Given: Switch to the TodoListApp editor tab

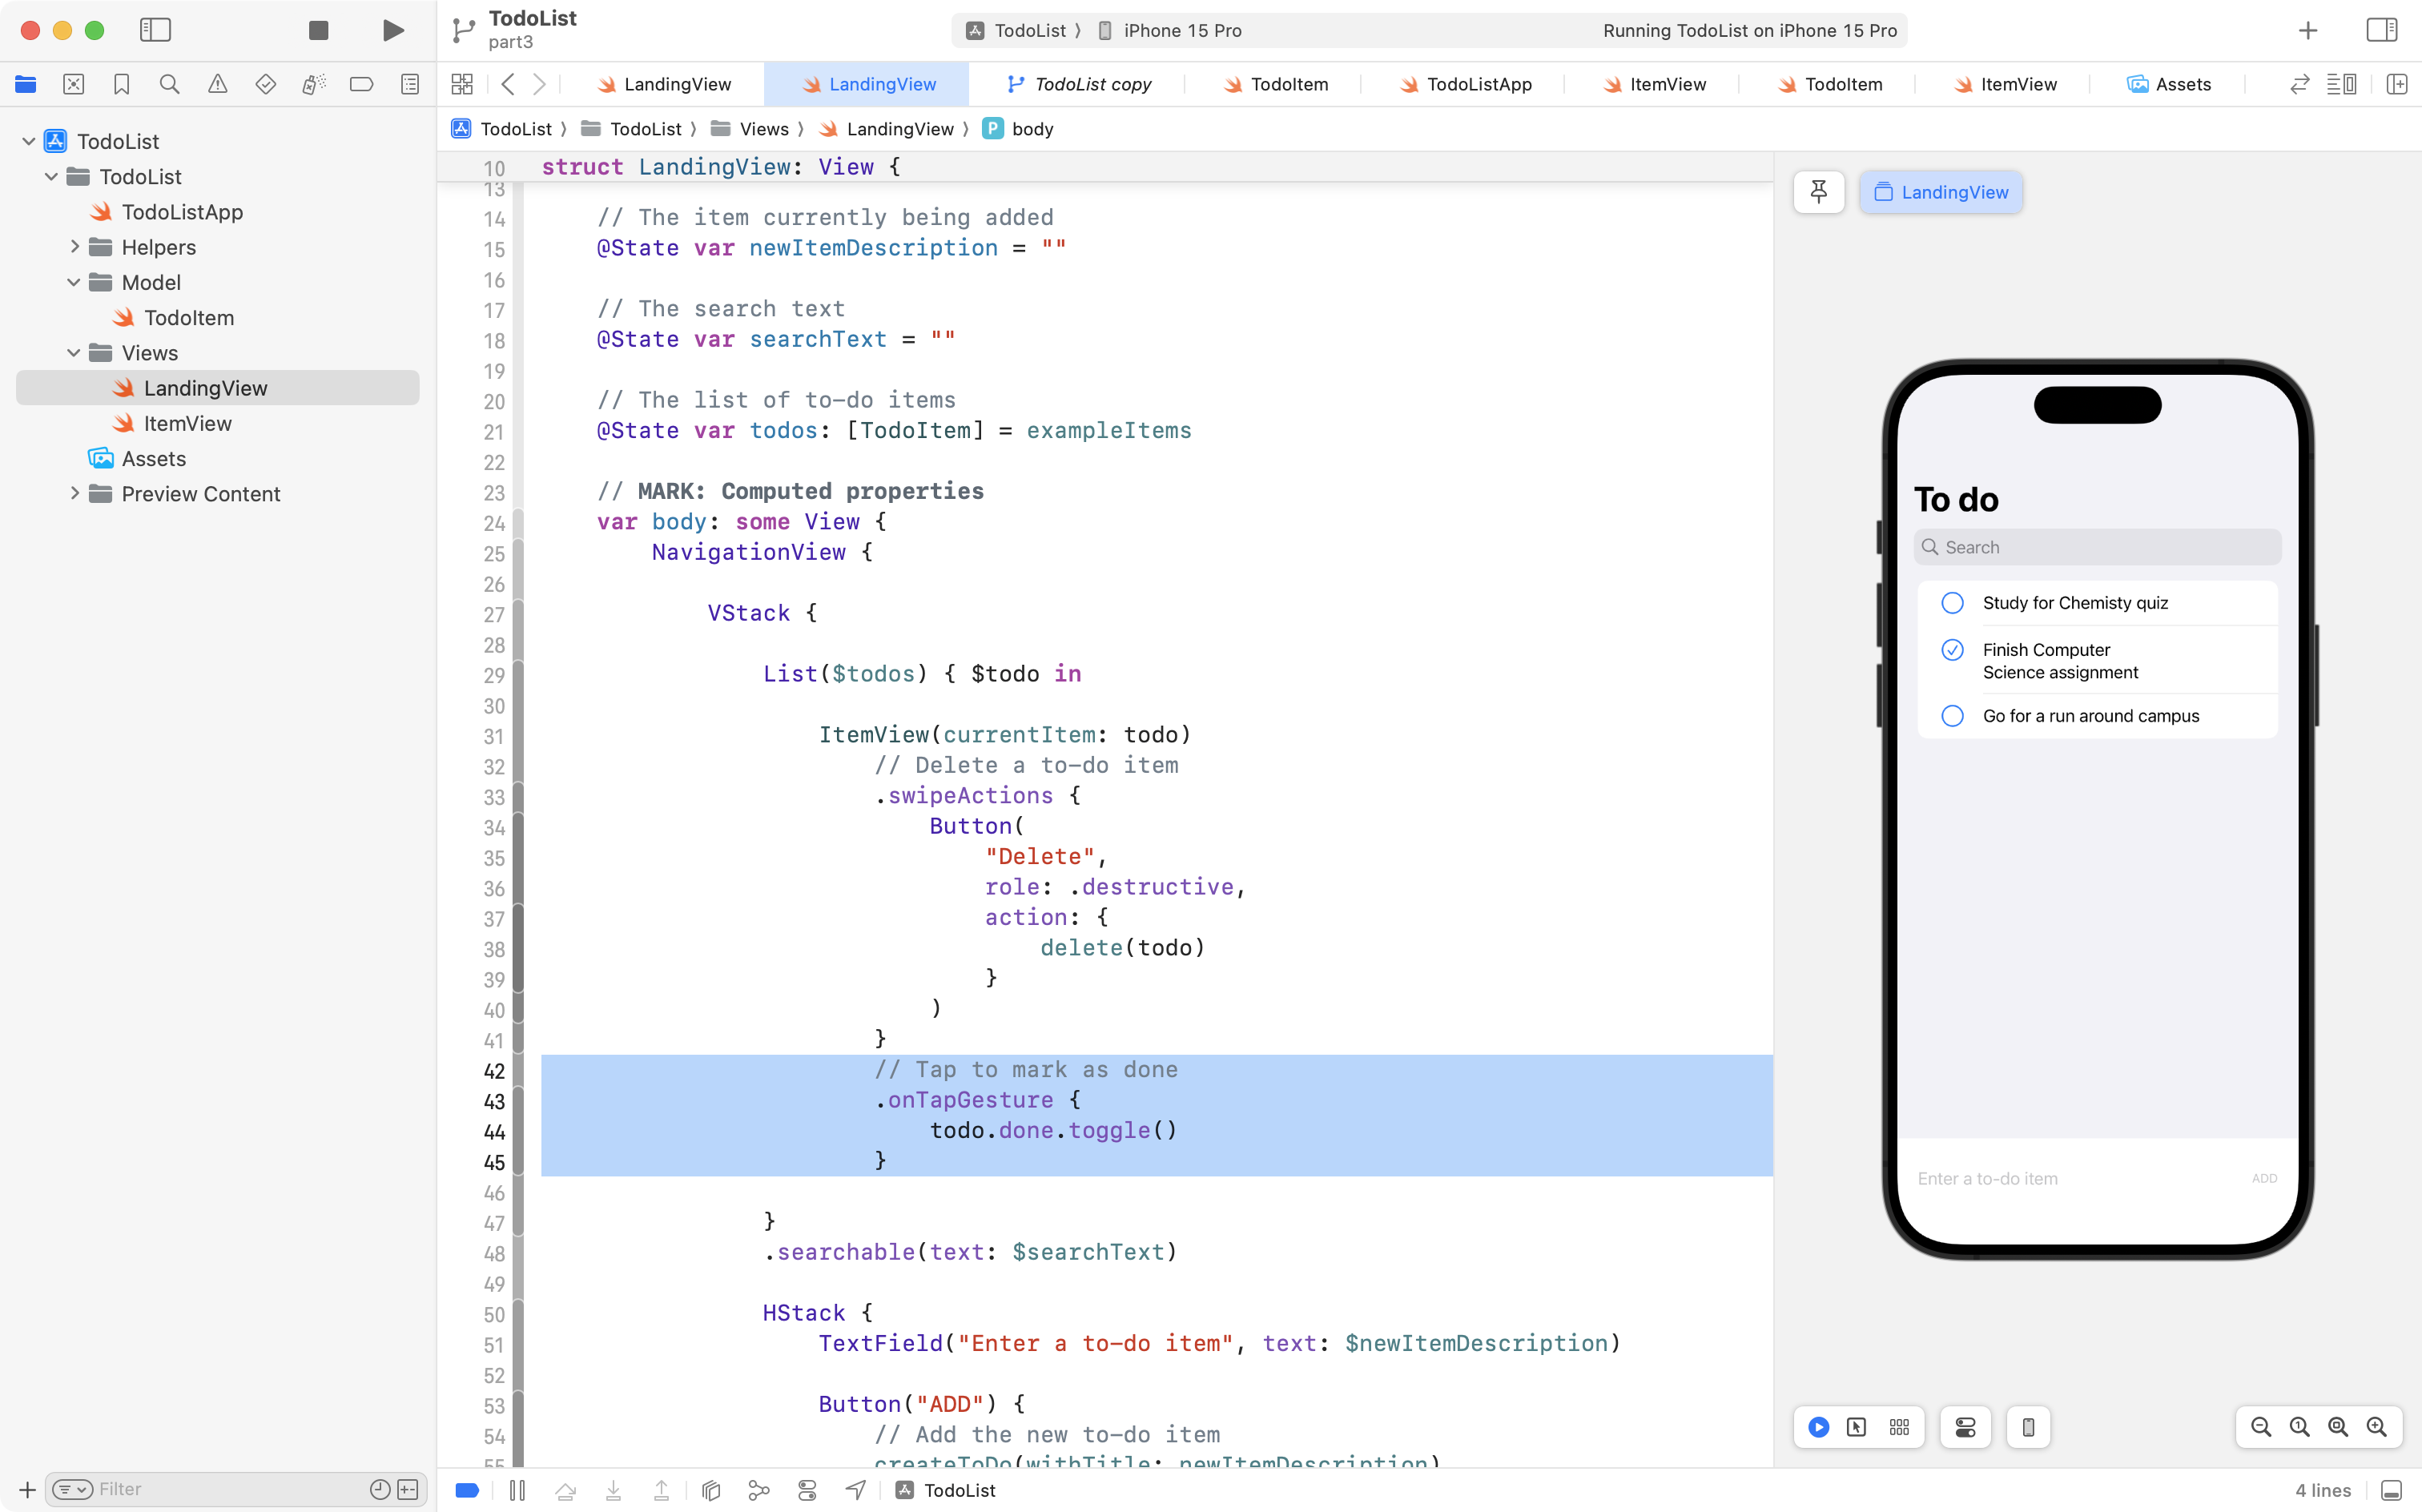Looking at the screenshot, I should [1465, 85].
